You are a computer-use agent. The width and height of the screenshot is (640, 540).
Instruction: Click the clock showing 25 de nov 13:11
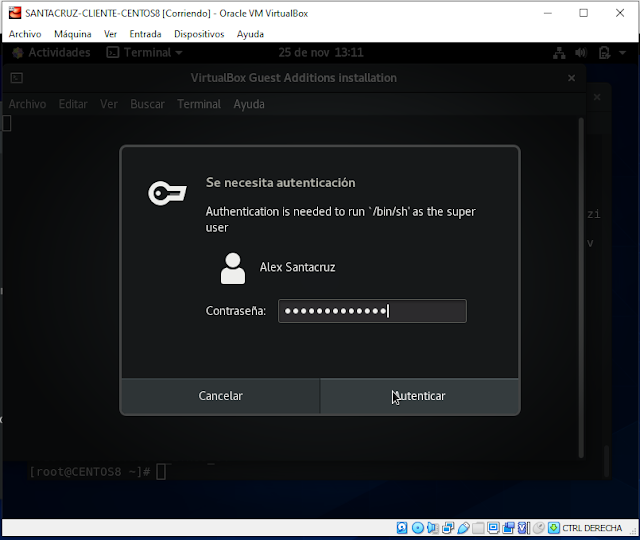pyautogui.click(x=321, y=52)
